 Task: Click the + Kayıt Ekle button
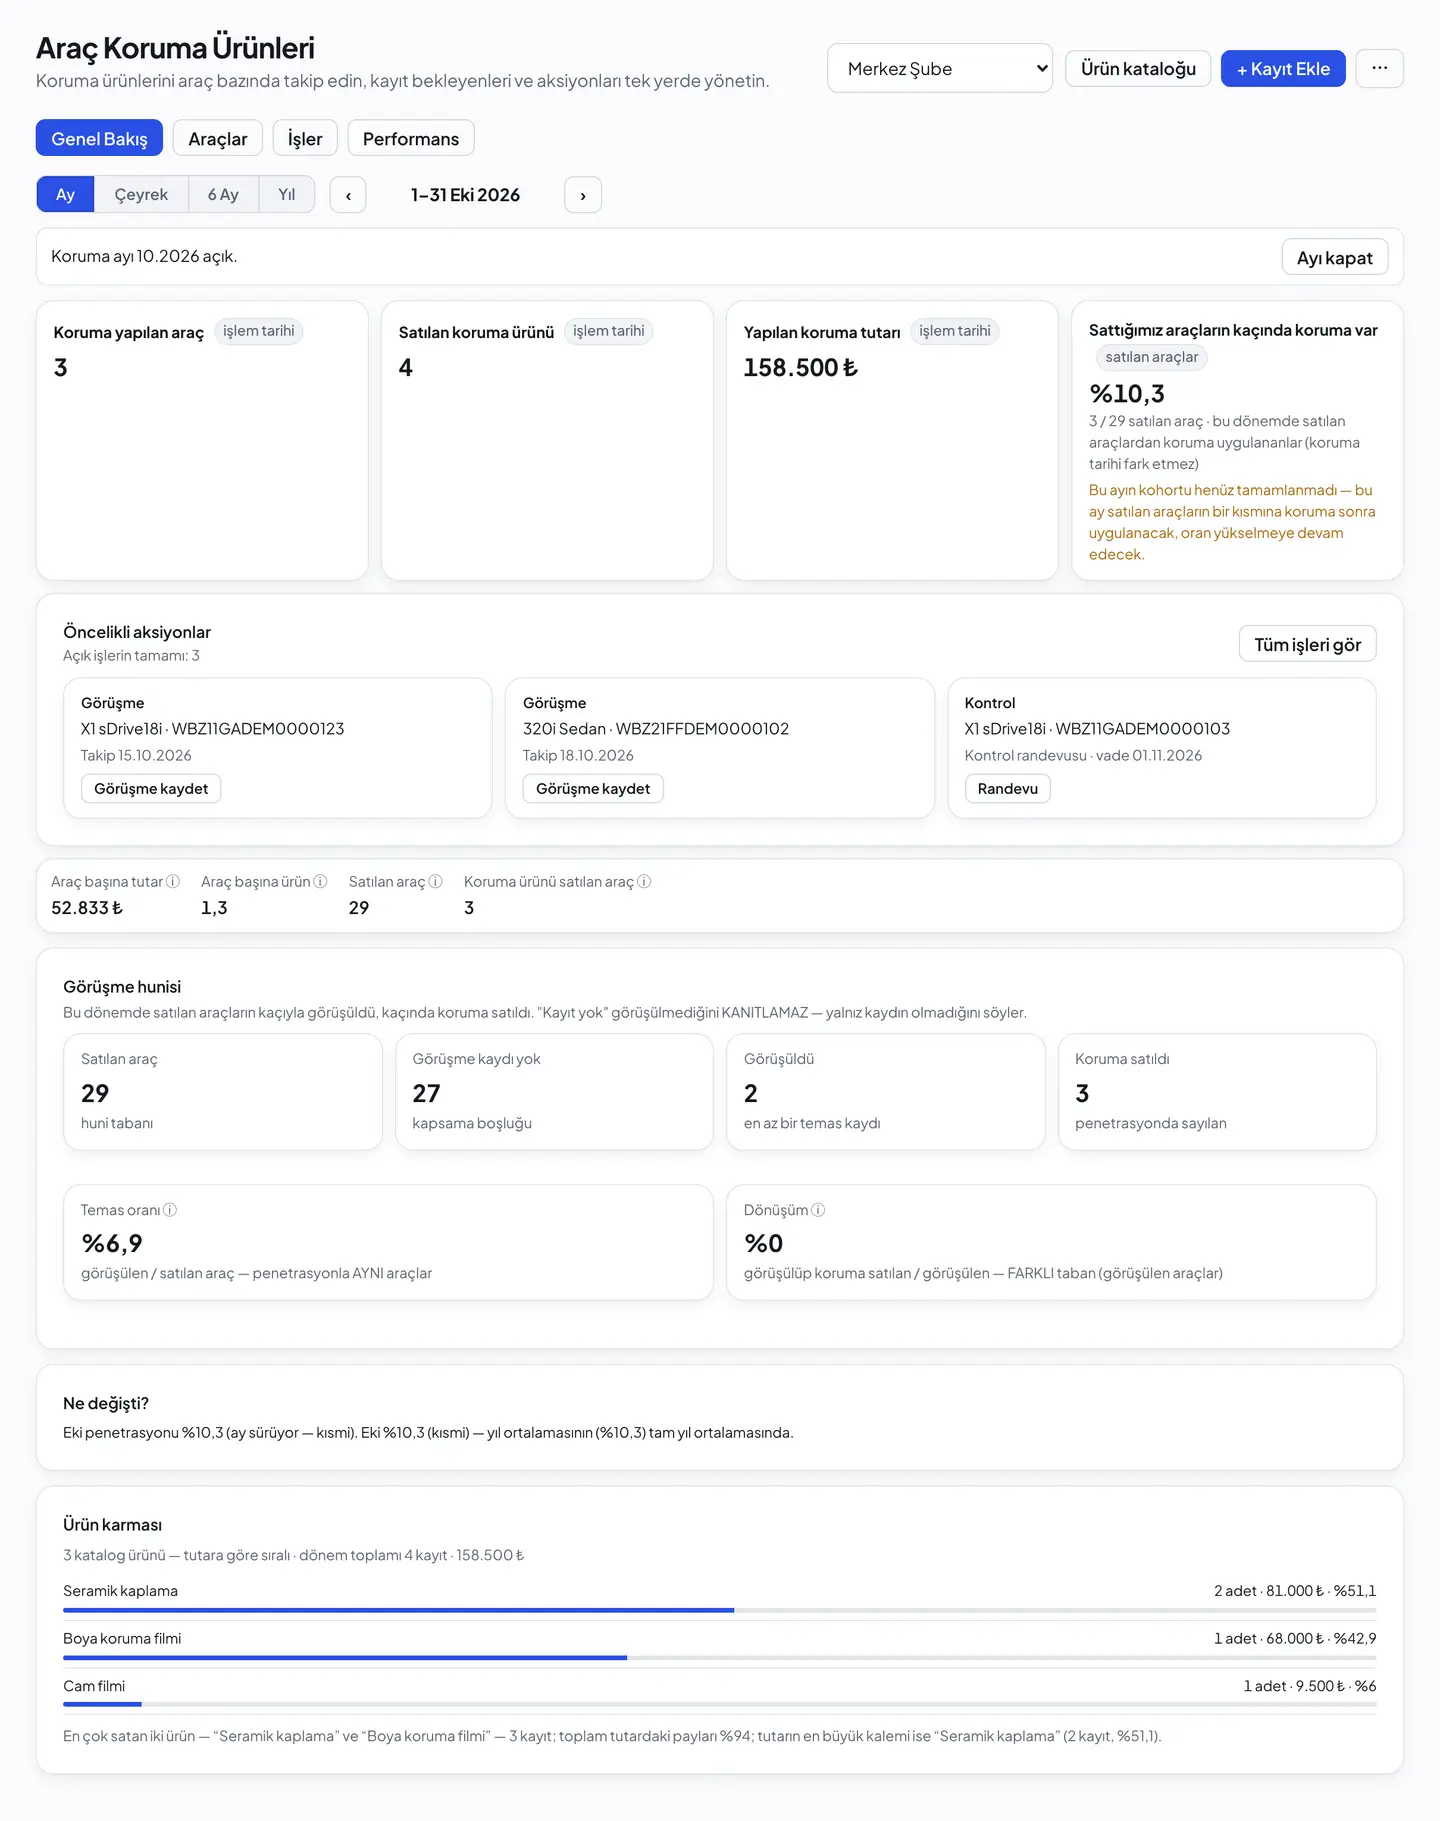click(1283, 68)
